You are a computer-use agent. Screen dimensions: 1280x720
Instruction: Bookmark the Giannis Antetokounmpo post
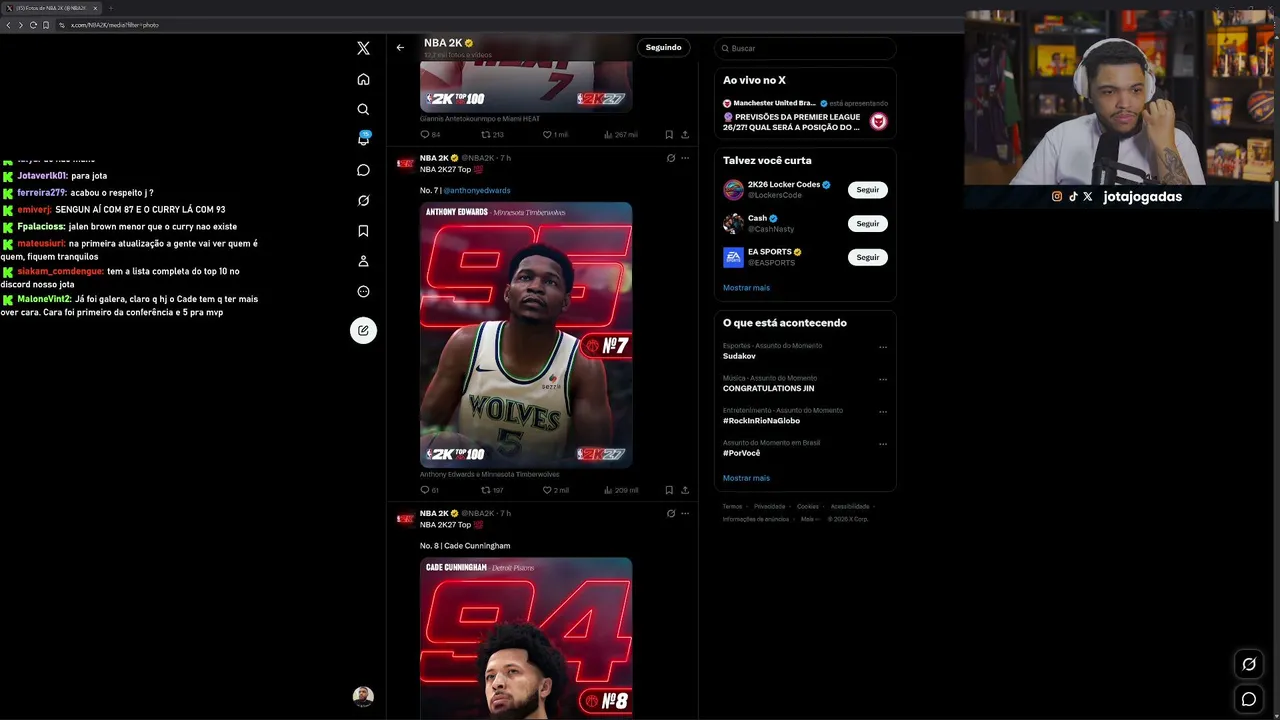[x=669, y=134]
